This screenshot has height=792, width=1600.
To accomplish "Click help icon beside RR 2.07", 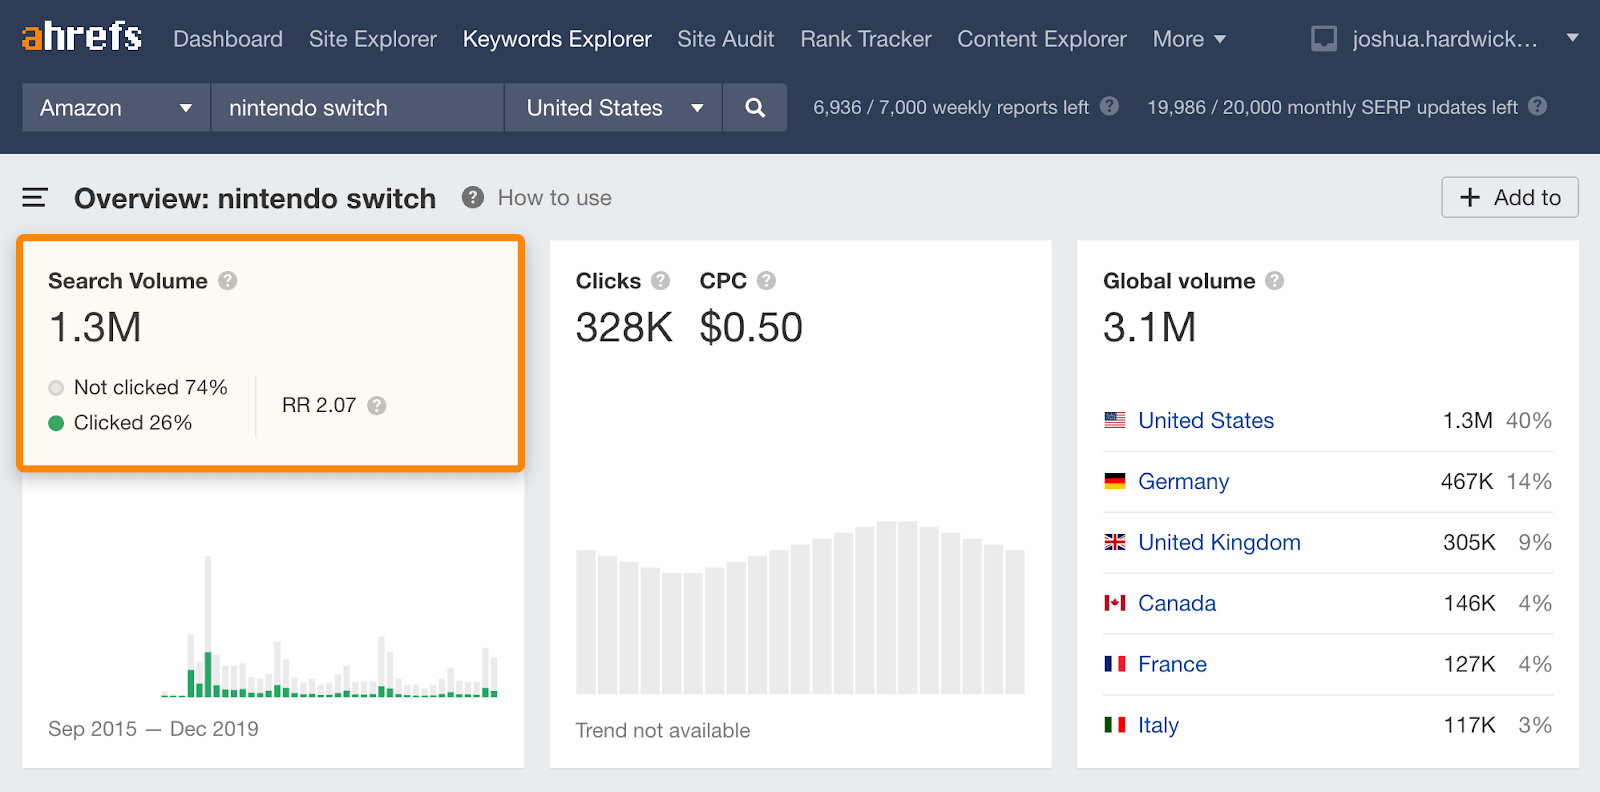I will coord(376,405).
